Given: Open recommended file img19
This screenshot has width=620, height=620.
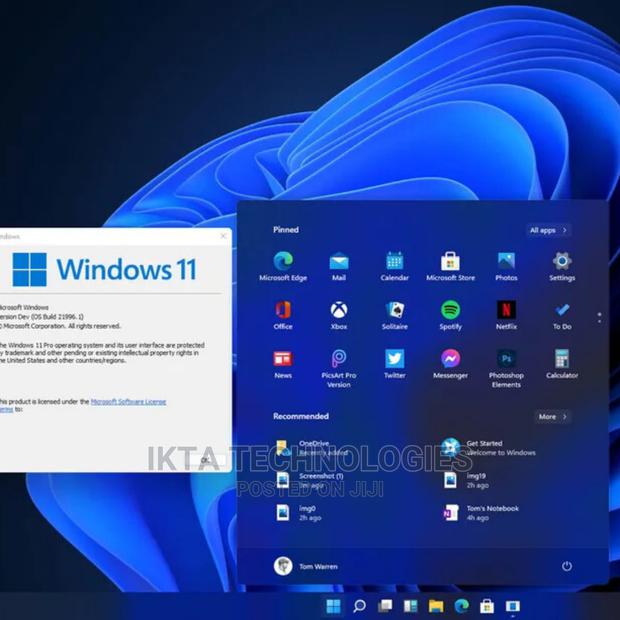Looking at the screenshot, I should click(466, 480).
